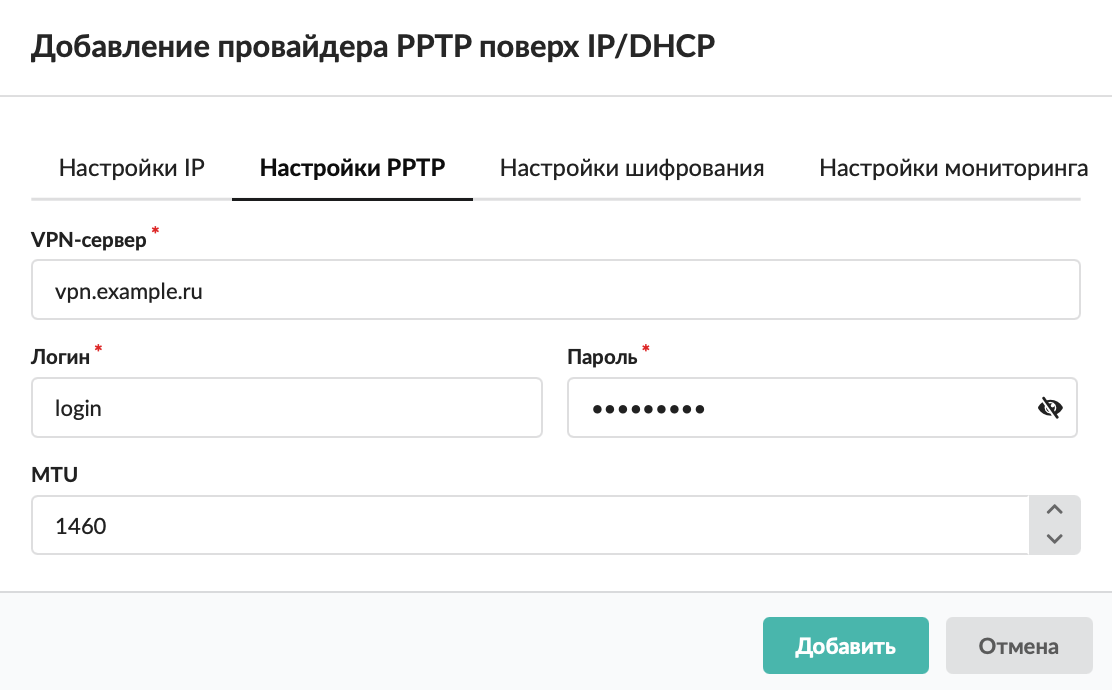Click the MTU field label
The image size is (1112, 690).
(x=55, y=475)
